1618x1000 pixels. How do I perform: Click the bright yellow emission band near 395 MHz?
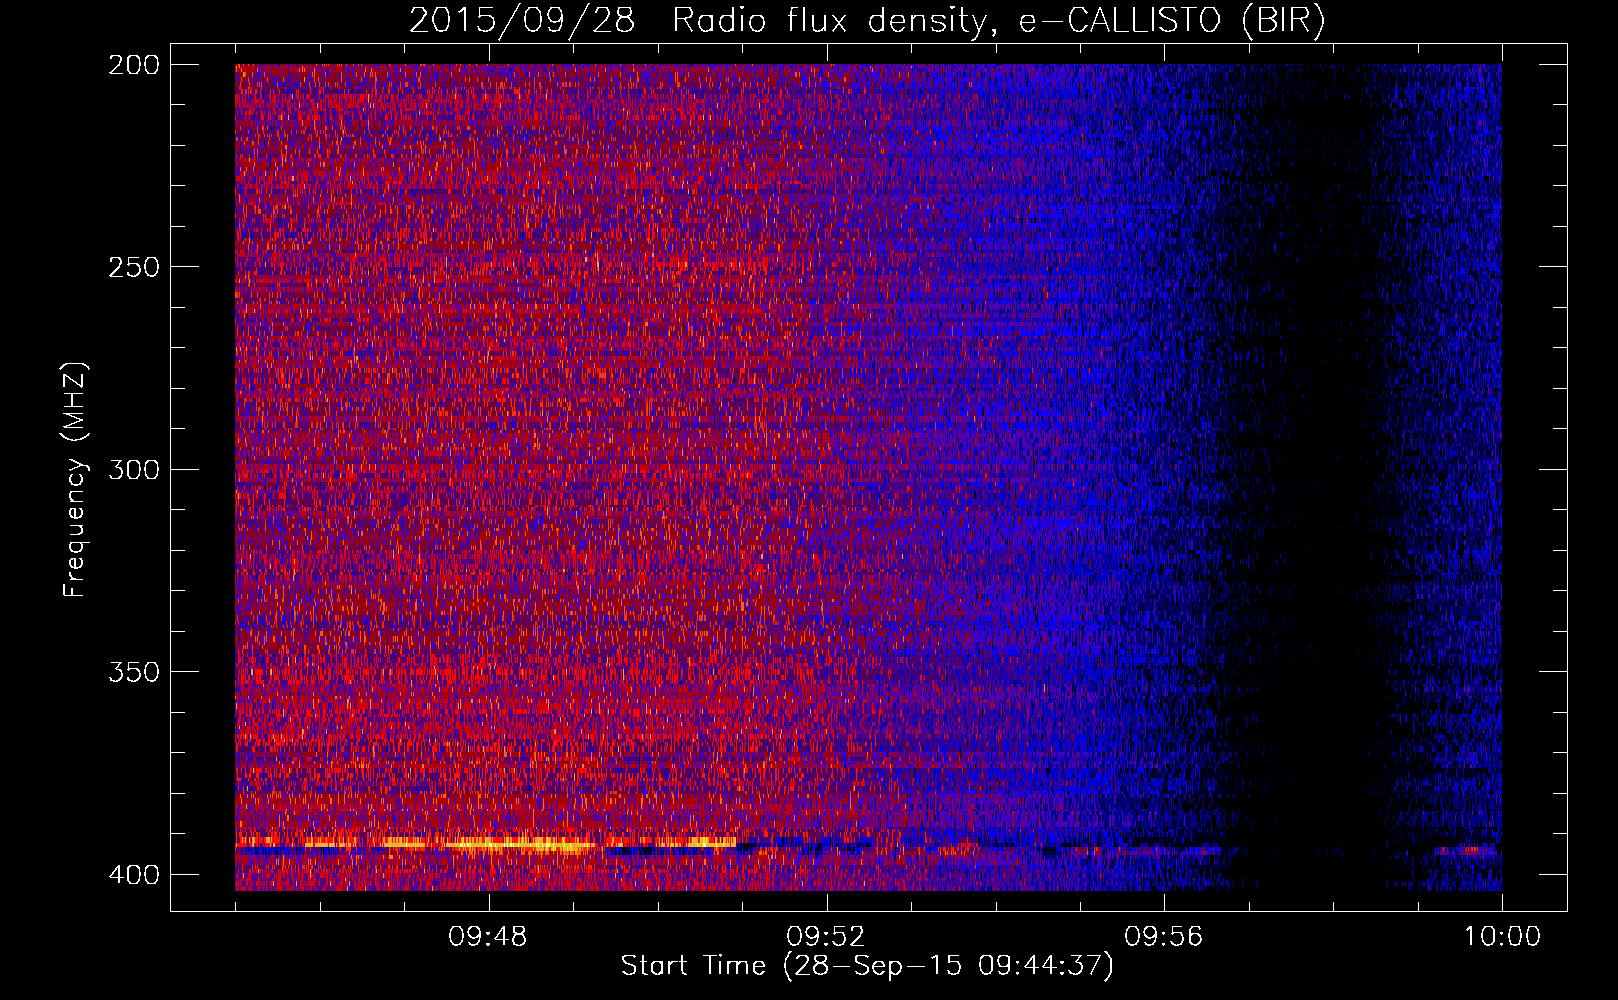[x=487, y=844]
